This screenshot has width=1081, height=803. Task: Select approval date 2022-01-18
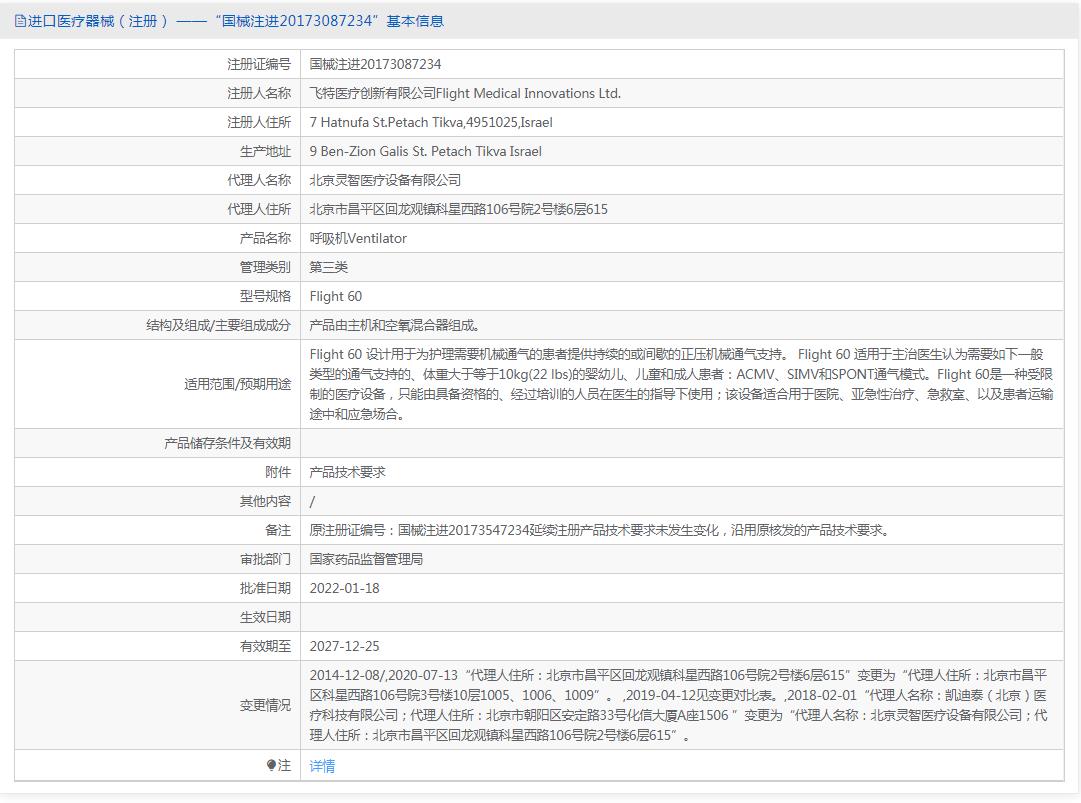pos(344,588)
